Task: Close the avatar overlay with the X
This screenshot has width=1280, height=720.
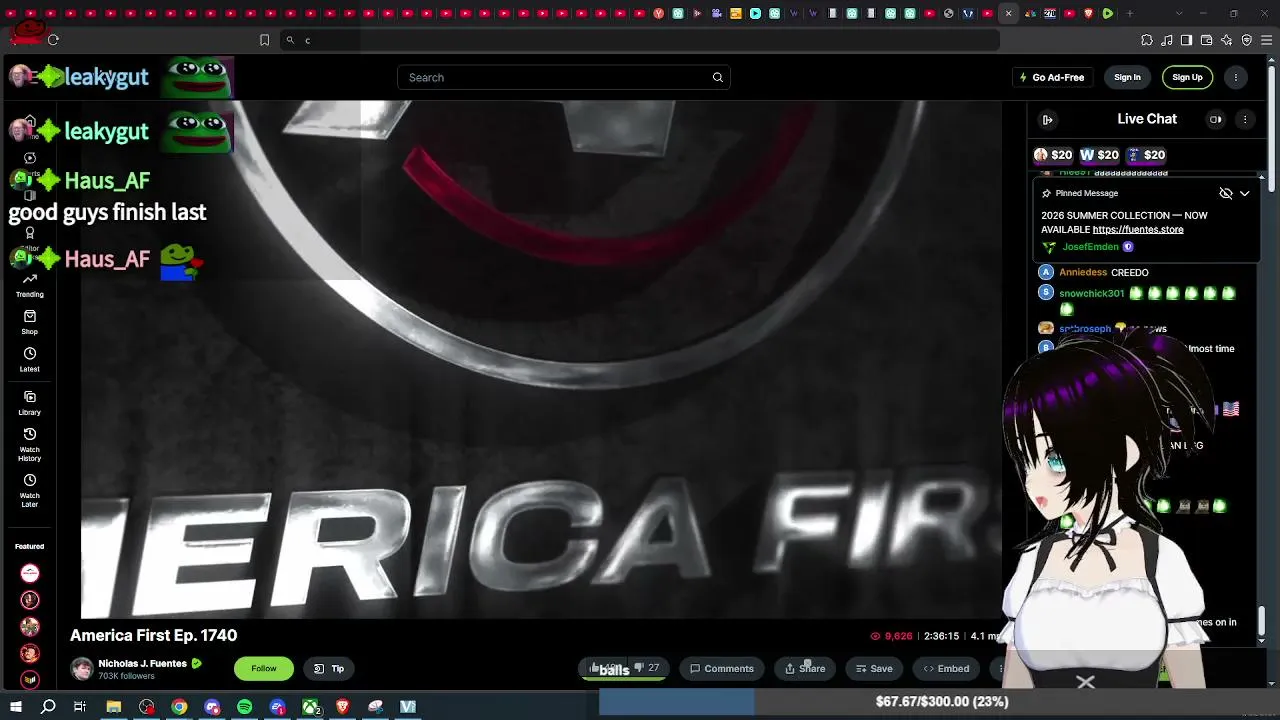Action: [1085, 682]
